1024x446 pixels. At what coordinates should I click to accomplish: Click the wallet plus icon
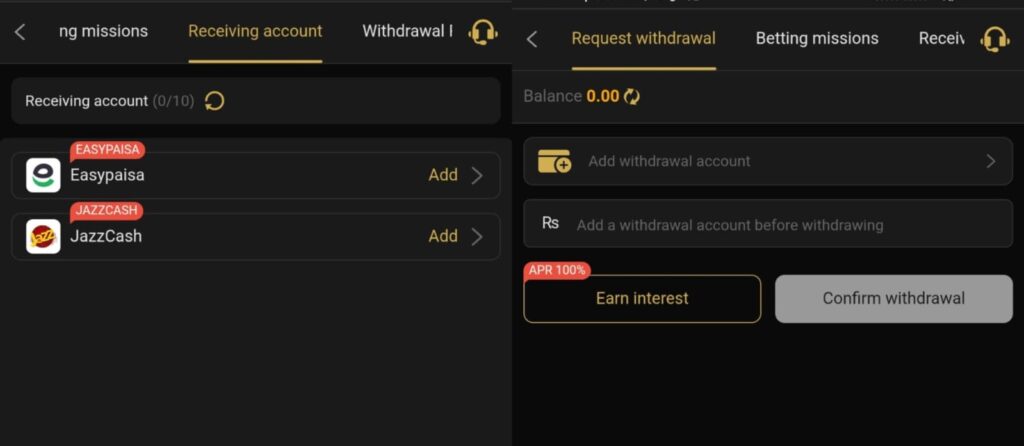point(554,161)
